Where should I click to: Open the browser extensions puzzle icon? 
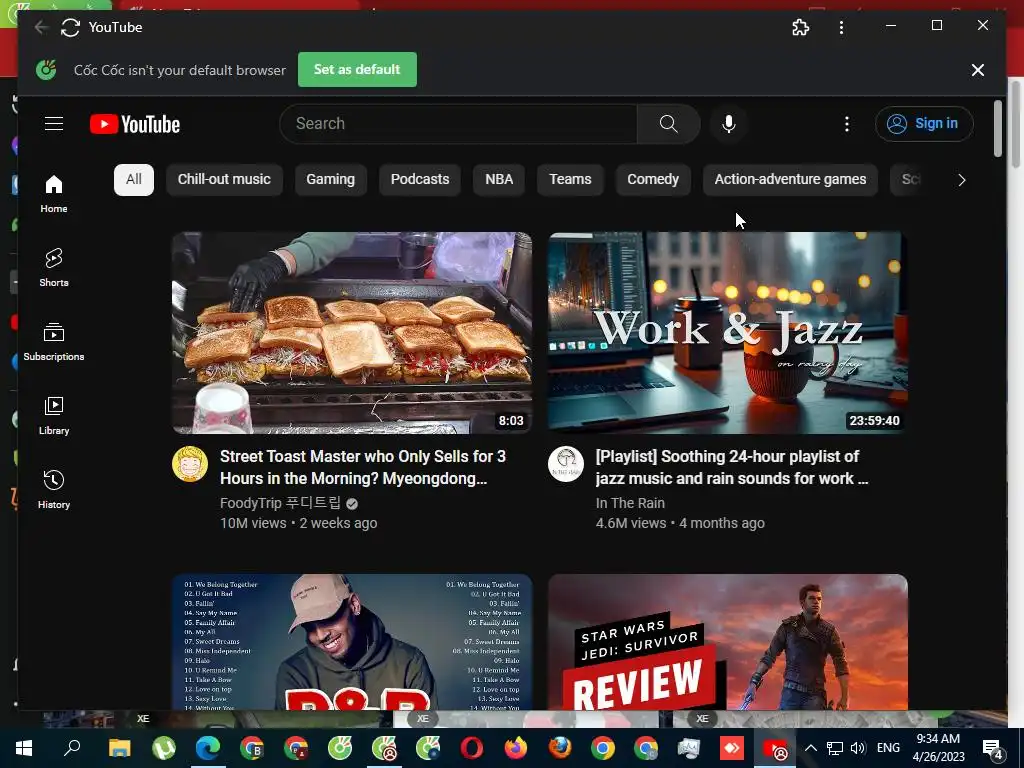(800, 27)
